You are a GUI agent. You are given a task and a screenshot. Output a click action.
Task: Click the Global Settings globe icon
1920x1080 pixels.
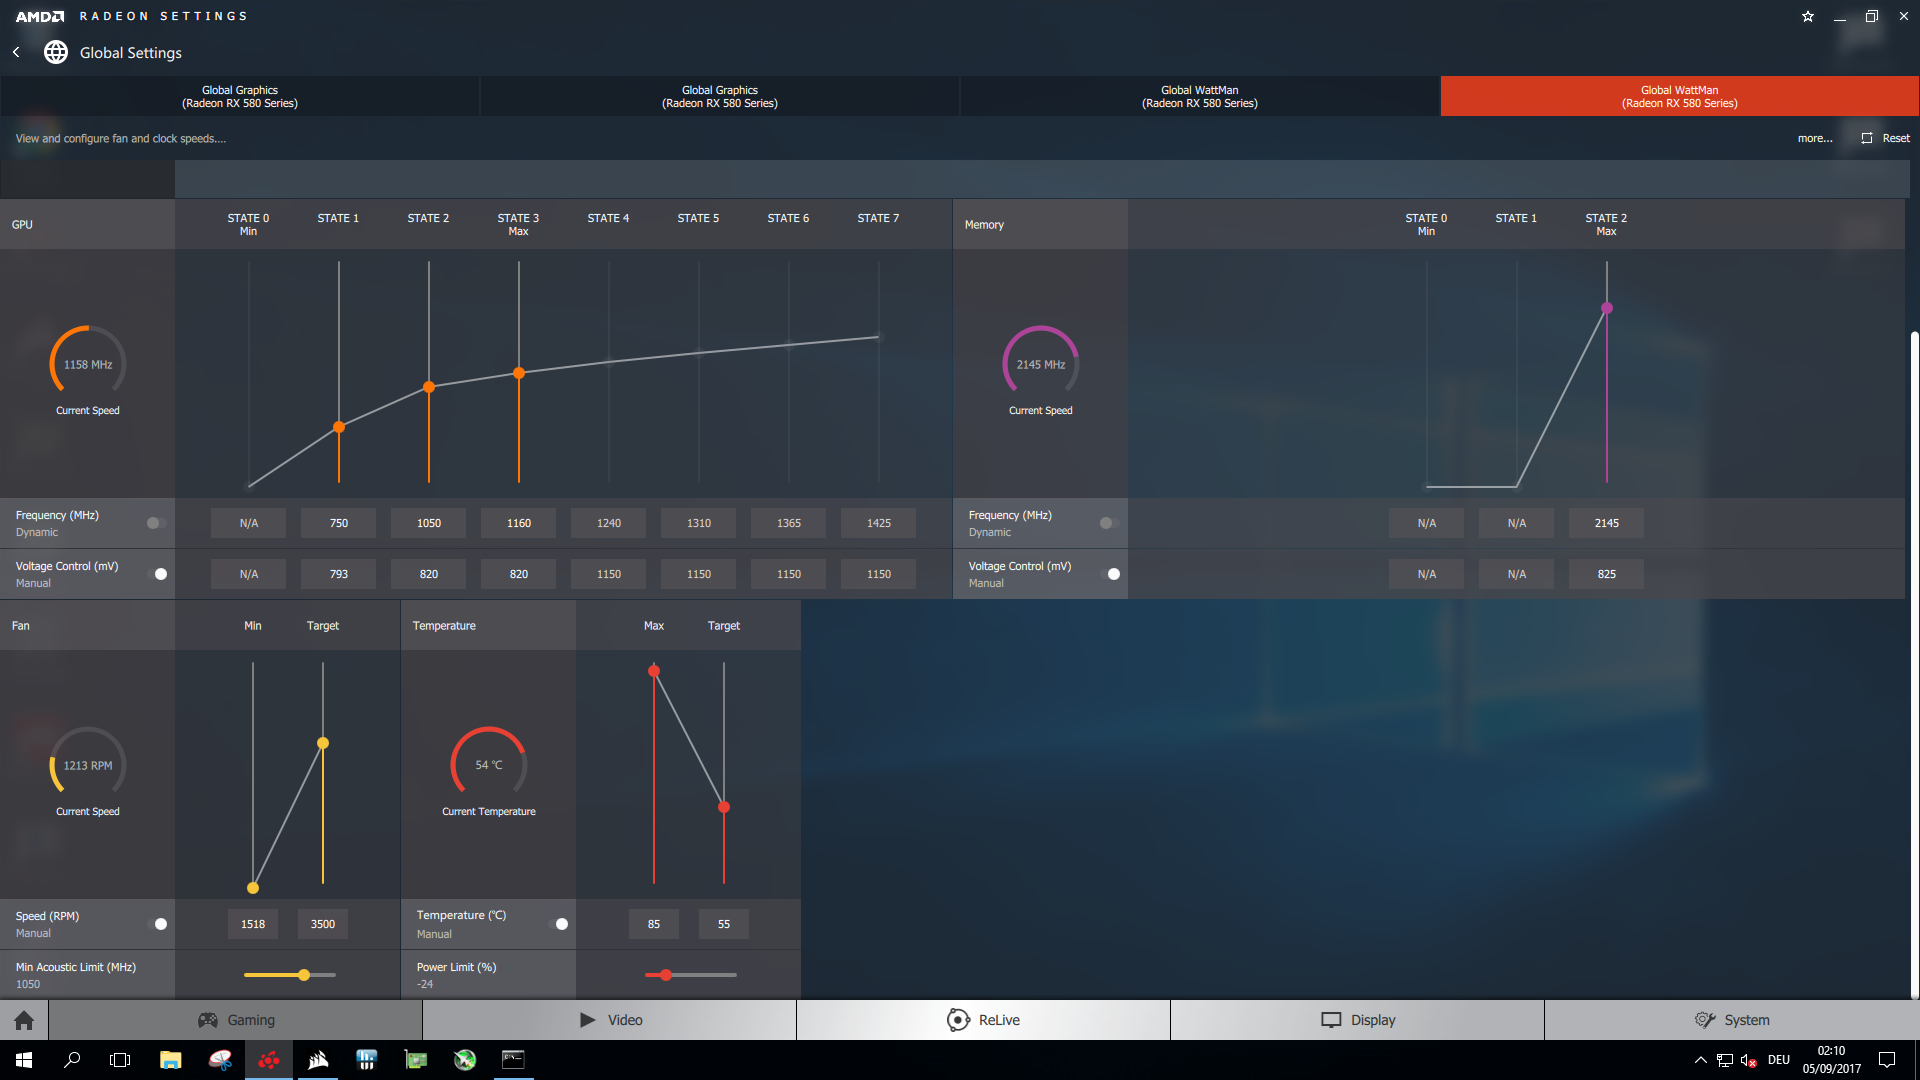(x=56, y=52)
